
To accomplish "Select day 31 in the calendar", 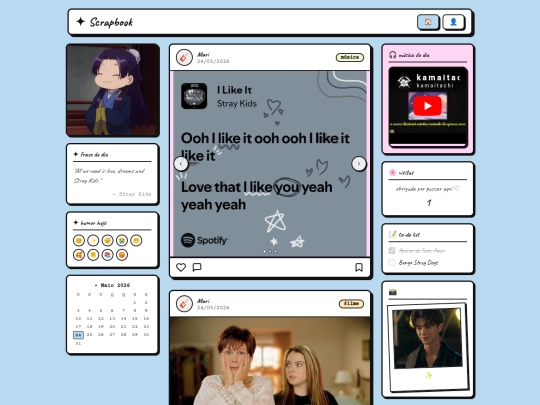I will click(78, 343).
